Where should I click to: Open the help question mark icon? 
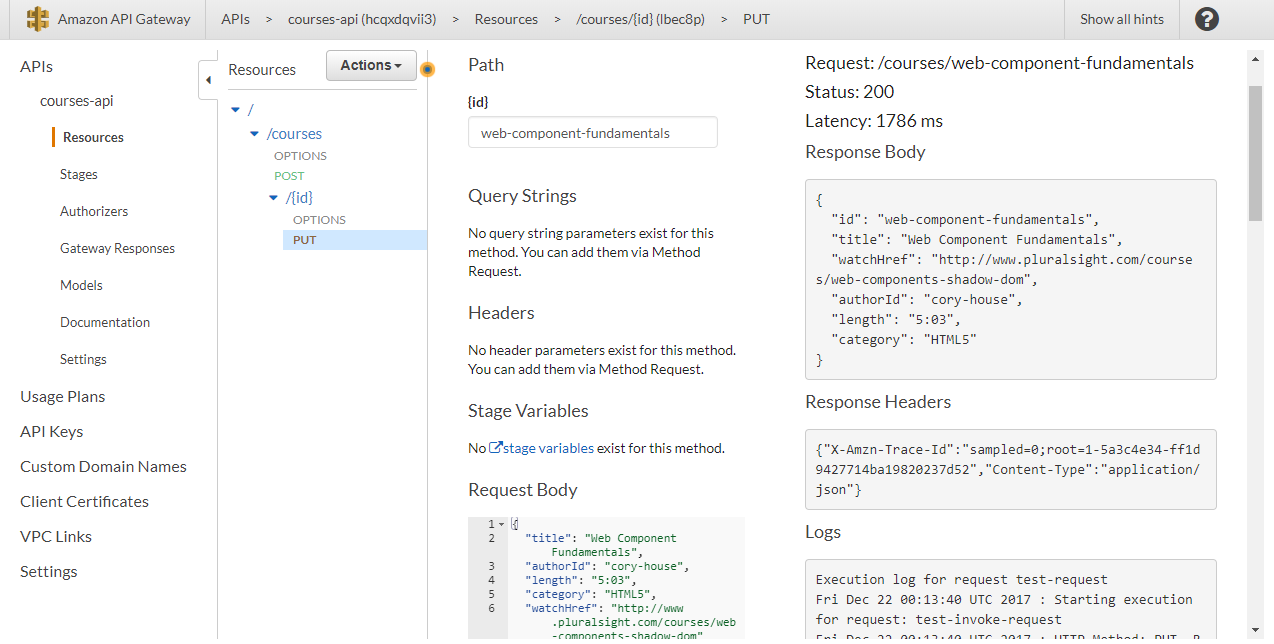(1207, 19)
